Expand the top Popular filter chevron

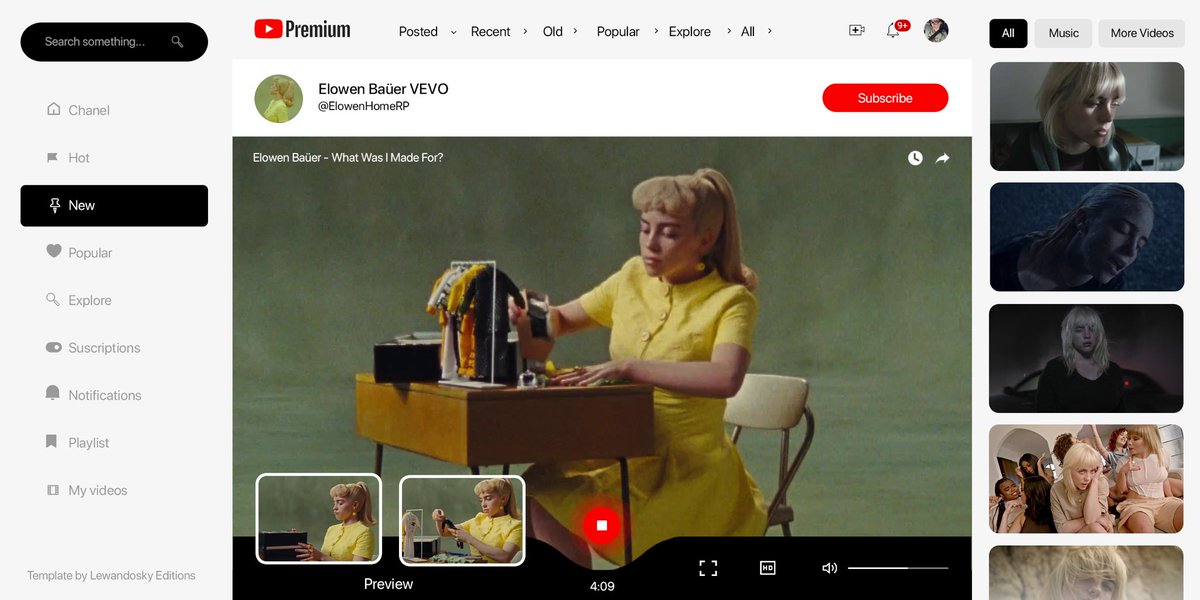[656, 31]
